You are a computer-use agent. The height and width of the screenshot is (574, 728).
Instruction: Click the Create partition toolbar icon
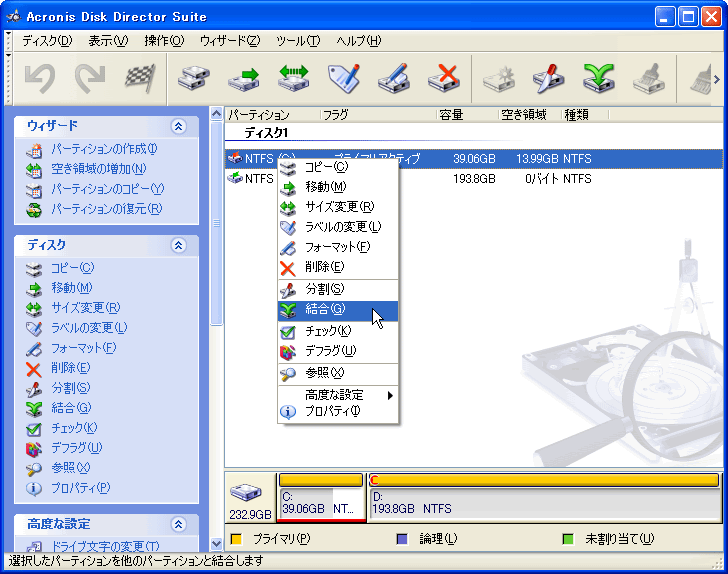point(499,78)
